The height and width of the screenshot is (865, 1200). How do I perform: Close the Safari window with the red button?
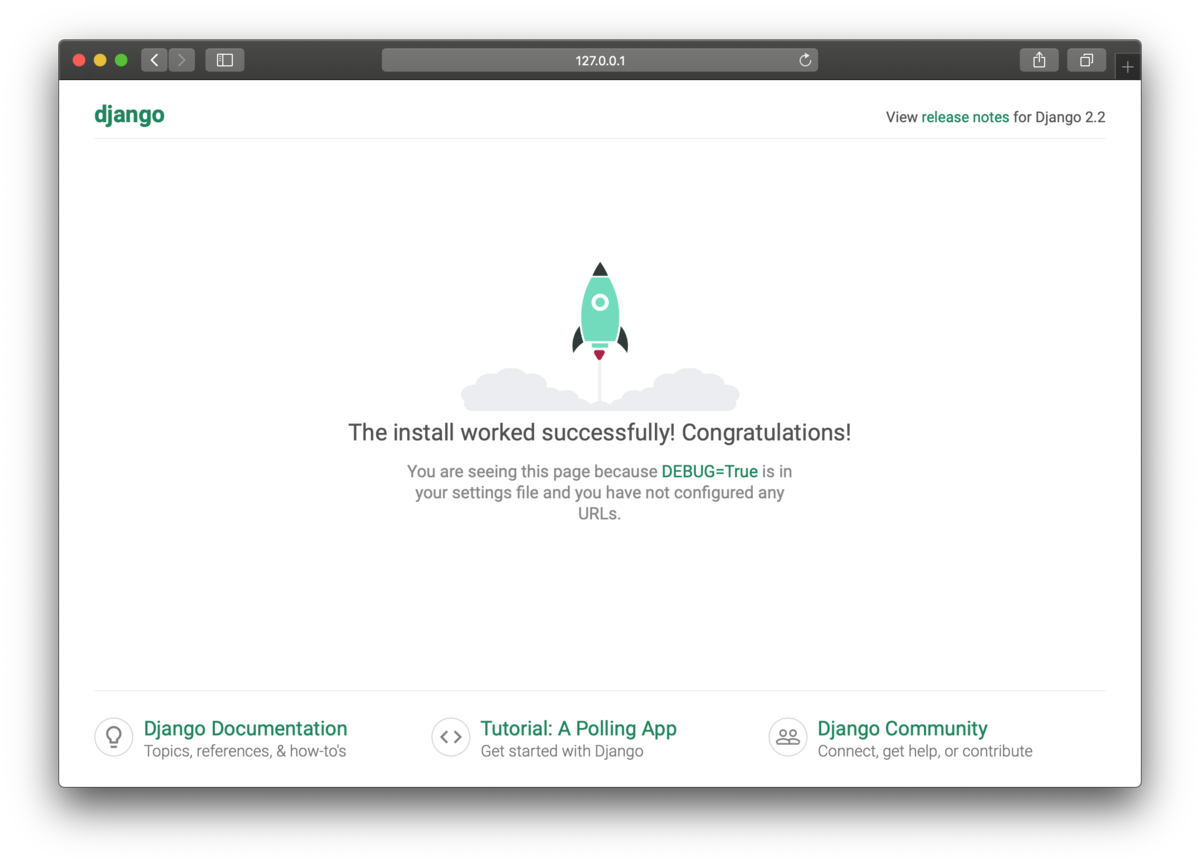click(79, 60)
